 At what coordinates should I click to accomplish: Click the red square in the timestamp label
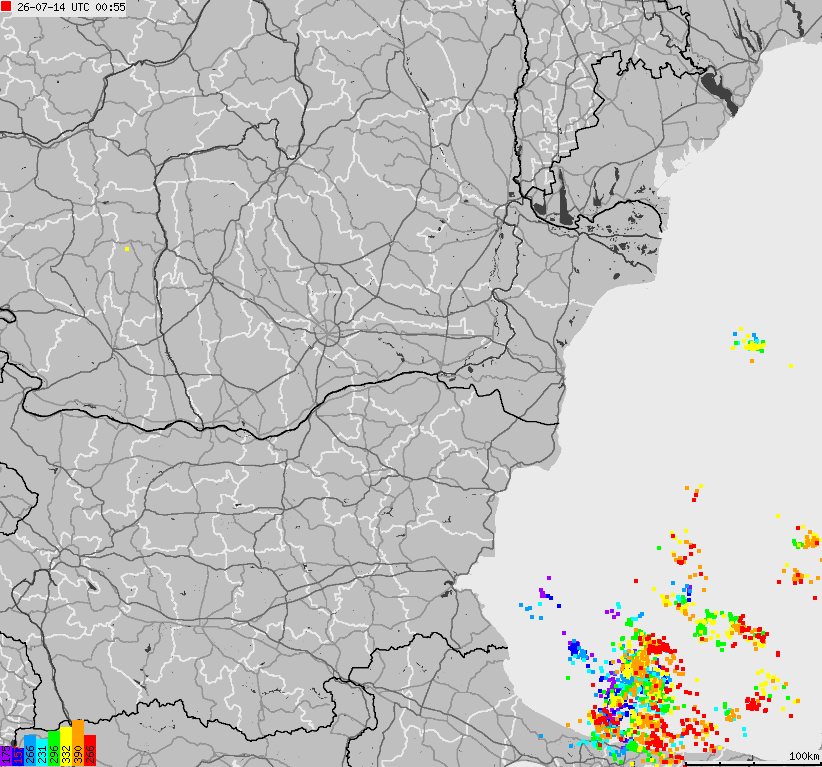(x=6, y=7)
